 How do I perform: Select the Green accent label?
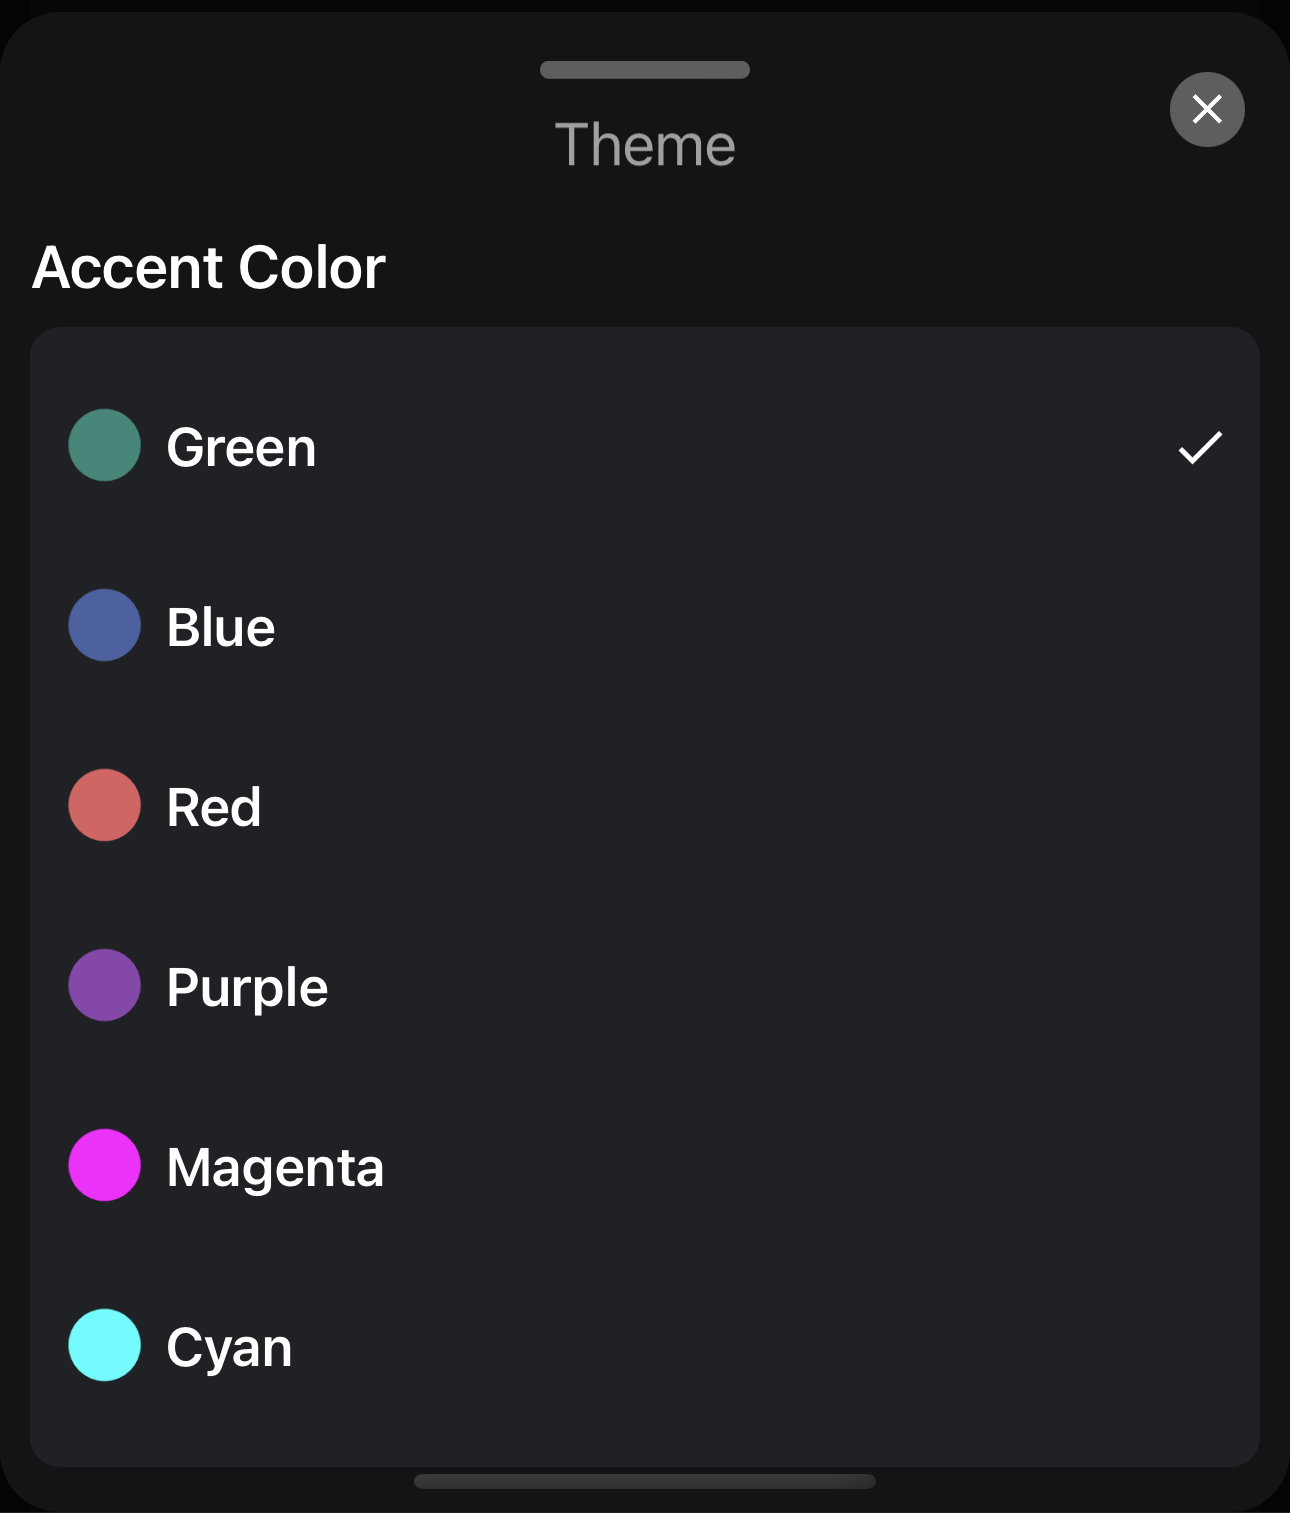click(x=241, y=447)
